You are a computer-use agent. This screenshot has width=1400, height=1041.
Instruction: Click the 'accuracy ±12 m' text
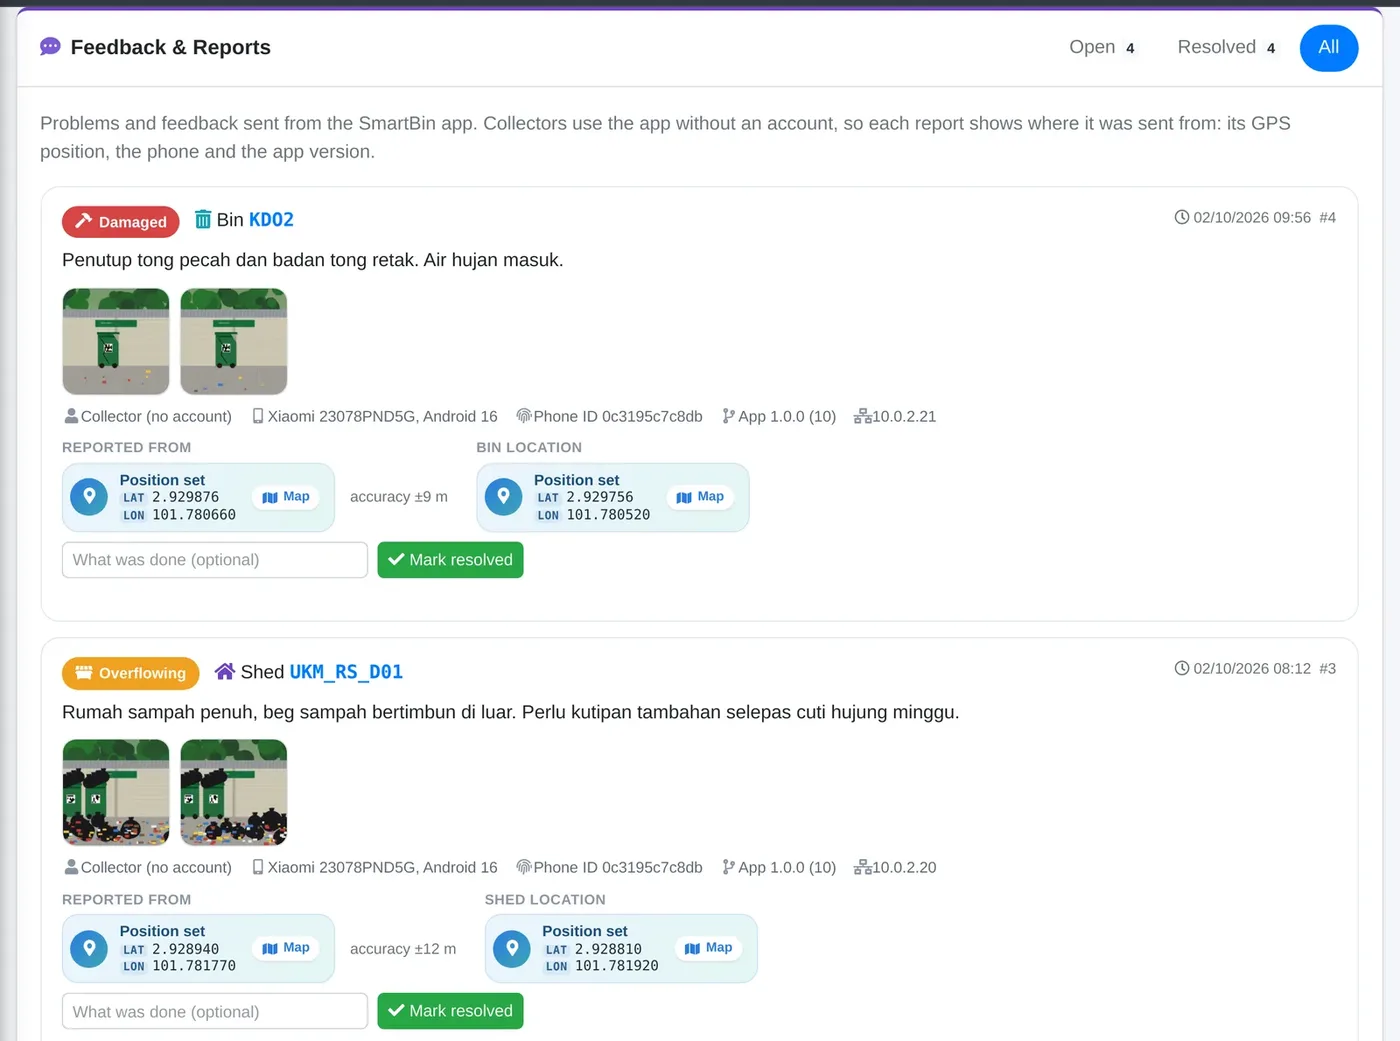[x=403, y=949]
